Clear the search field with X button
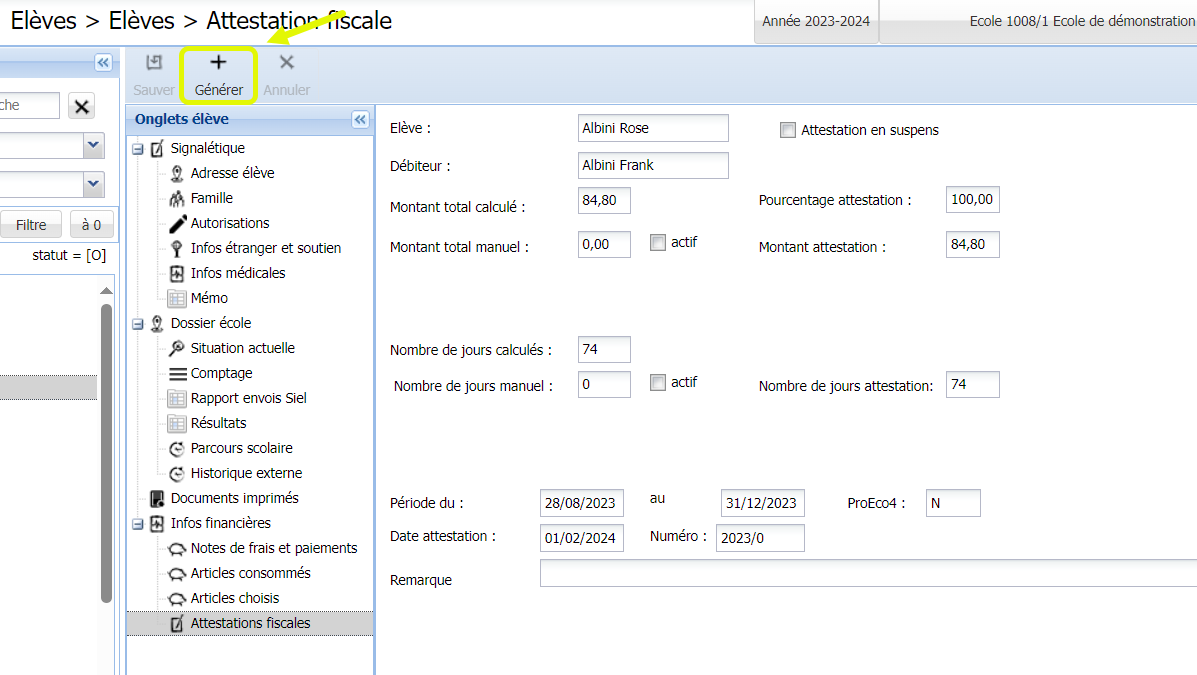Viewport: 1197px width, 675px height. pyautogui.click(x=82, y=106)
